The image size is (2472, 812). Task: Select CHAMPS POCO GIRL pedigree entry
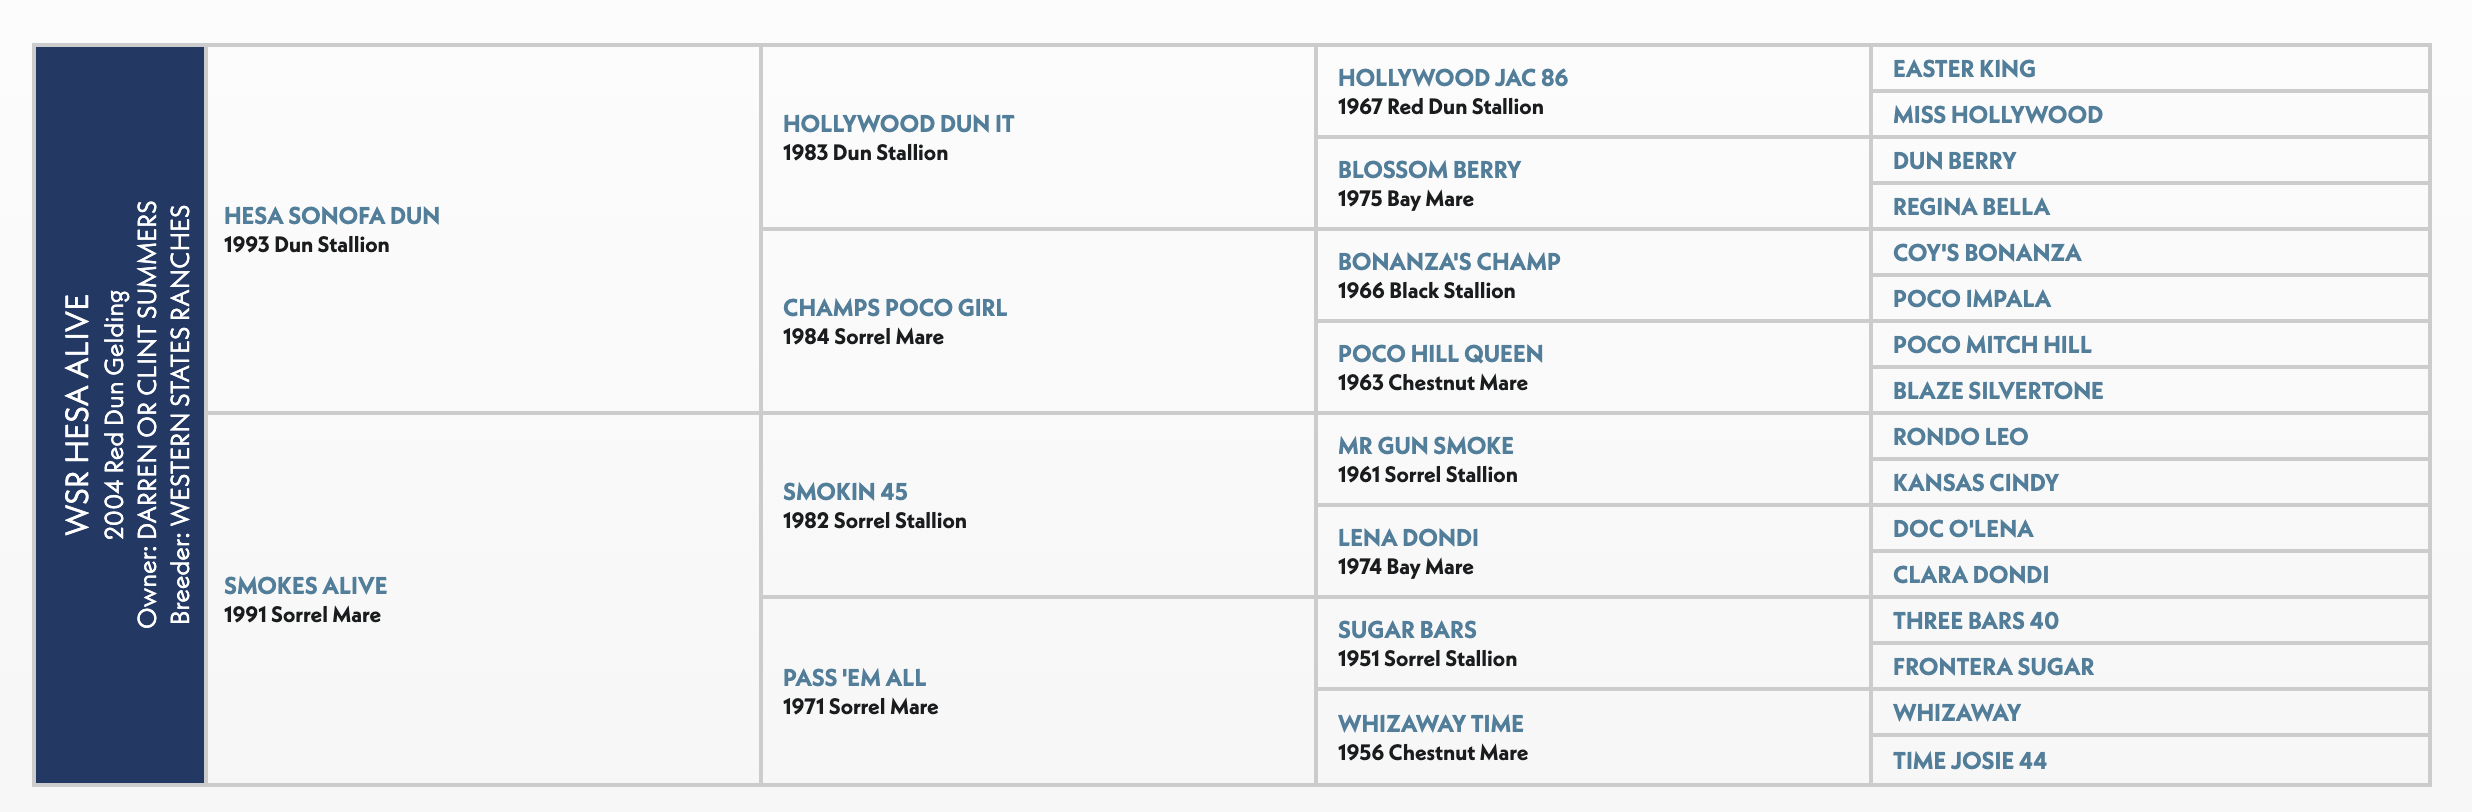(x=894, y=307)
